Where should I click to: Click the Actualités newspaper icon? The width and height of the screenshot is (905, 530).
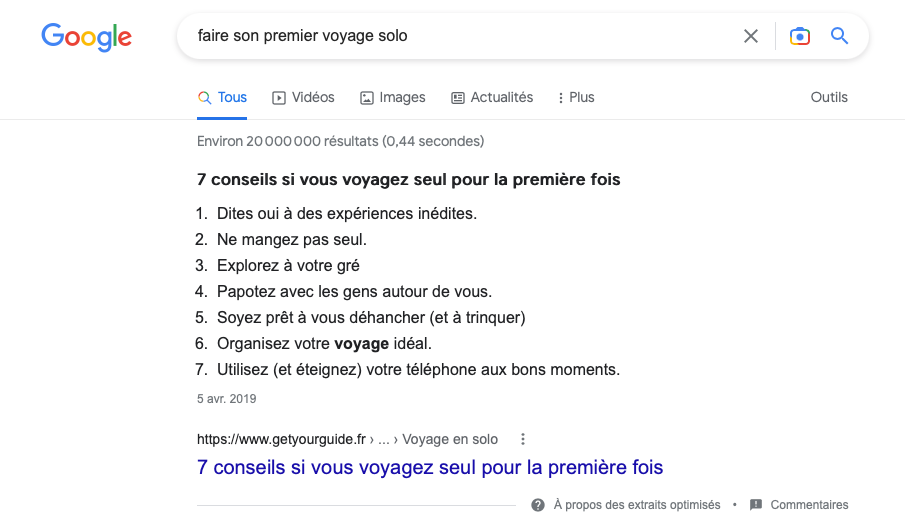tap(458, 98)
